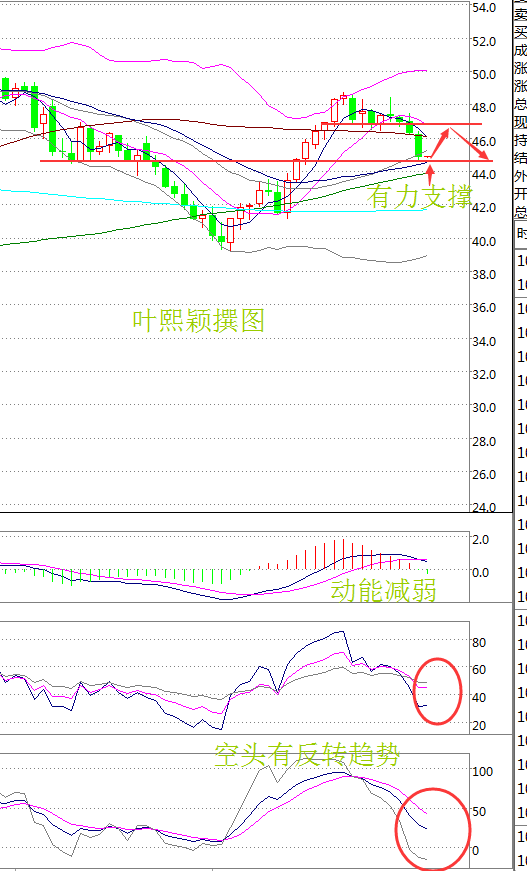Click the 结 row in quote panel

click(x=521, y=158)
